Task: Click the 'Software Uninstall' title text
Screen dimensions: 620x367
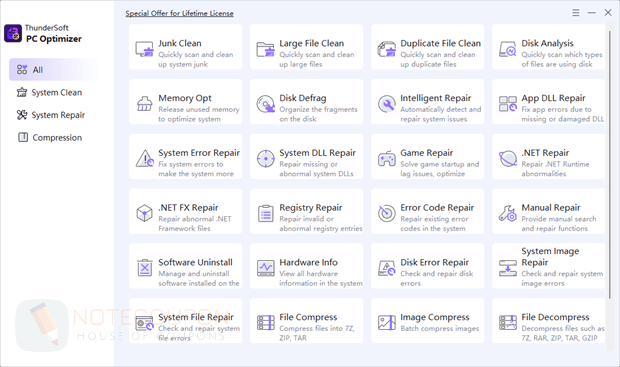Action: [195, 262]
